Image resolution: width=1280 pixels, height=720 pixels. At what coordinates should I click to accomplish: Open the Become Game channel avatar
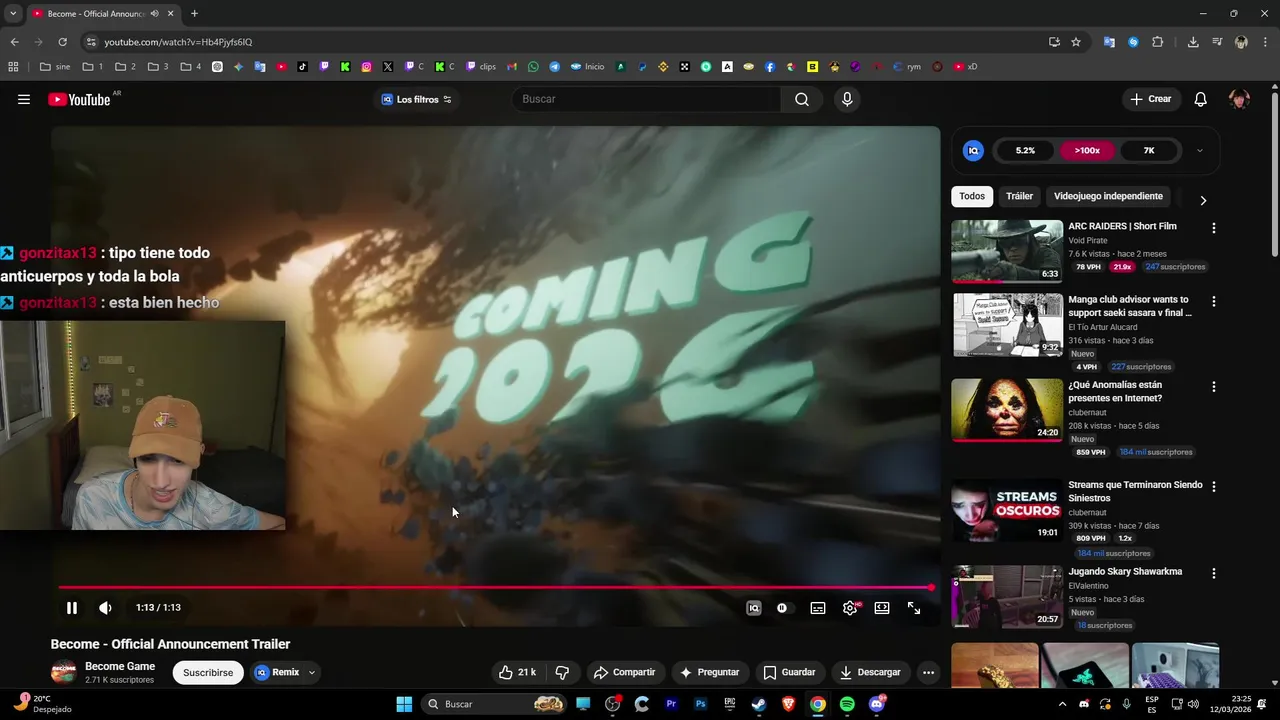[63, 672]
